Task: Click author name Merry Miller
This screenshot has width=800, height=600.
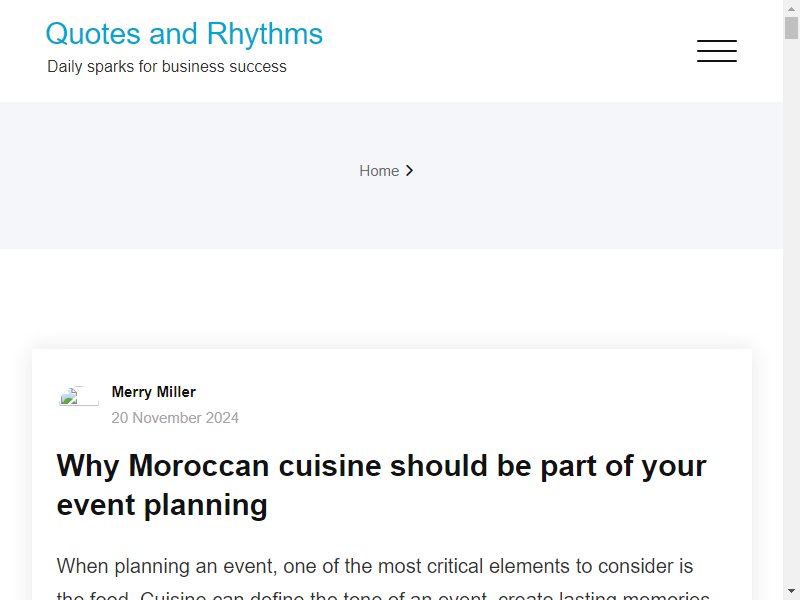Action: click(154, 392)
